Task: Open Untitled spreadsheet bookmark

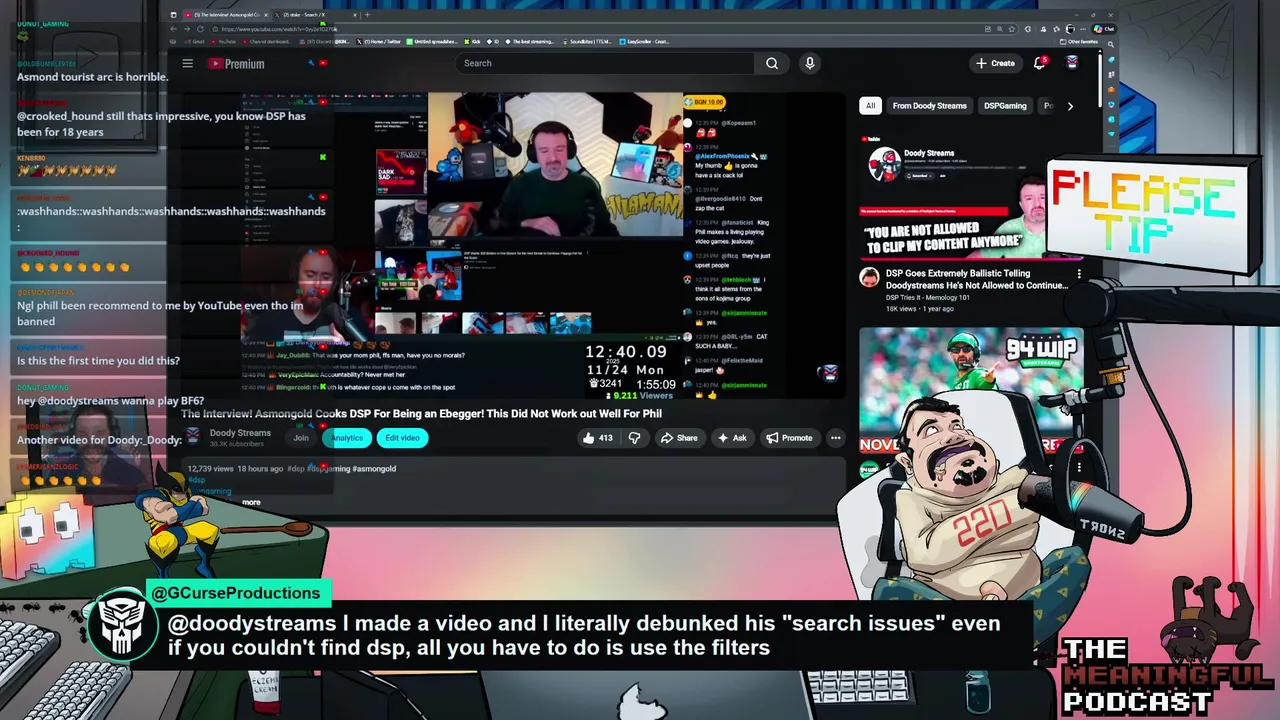Action: 434,42
